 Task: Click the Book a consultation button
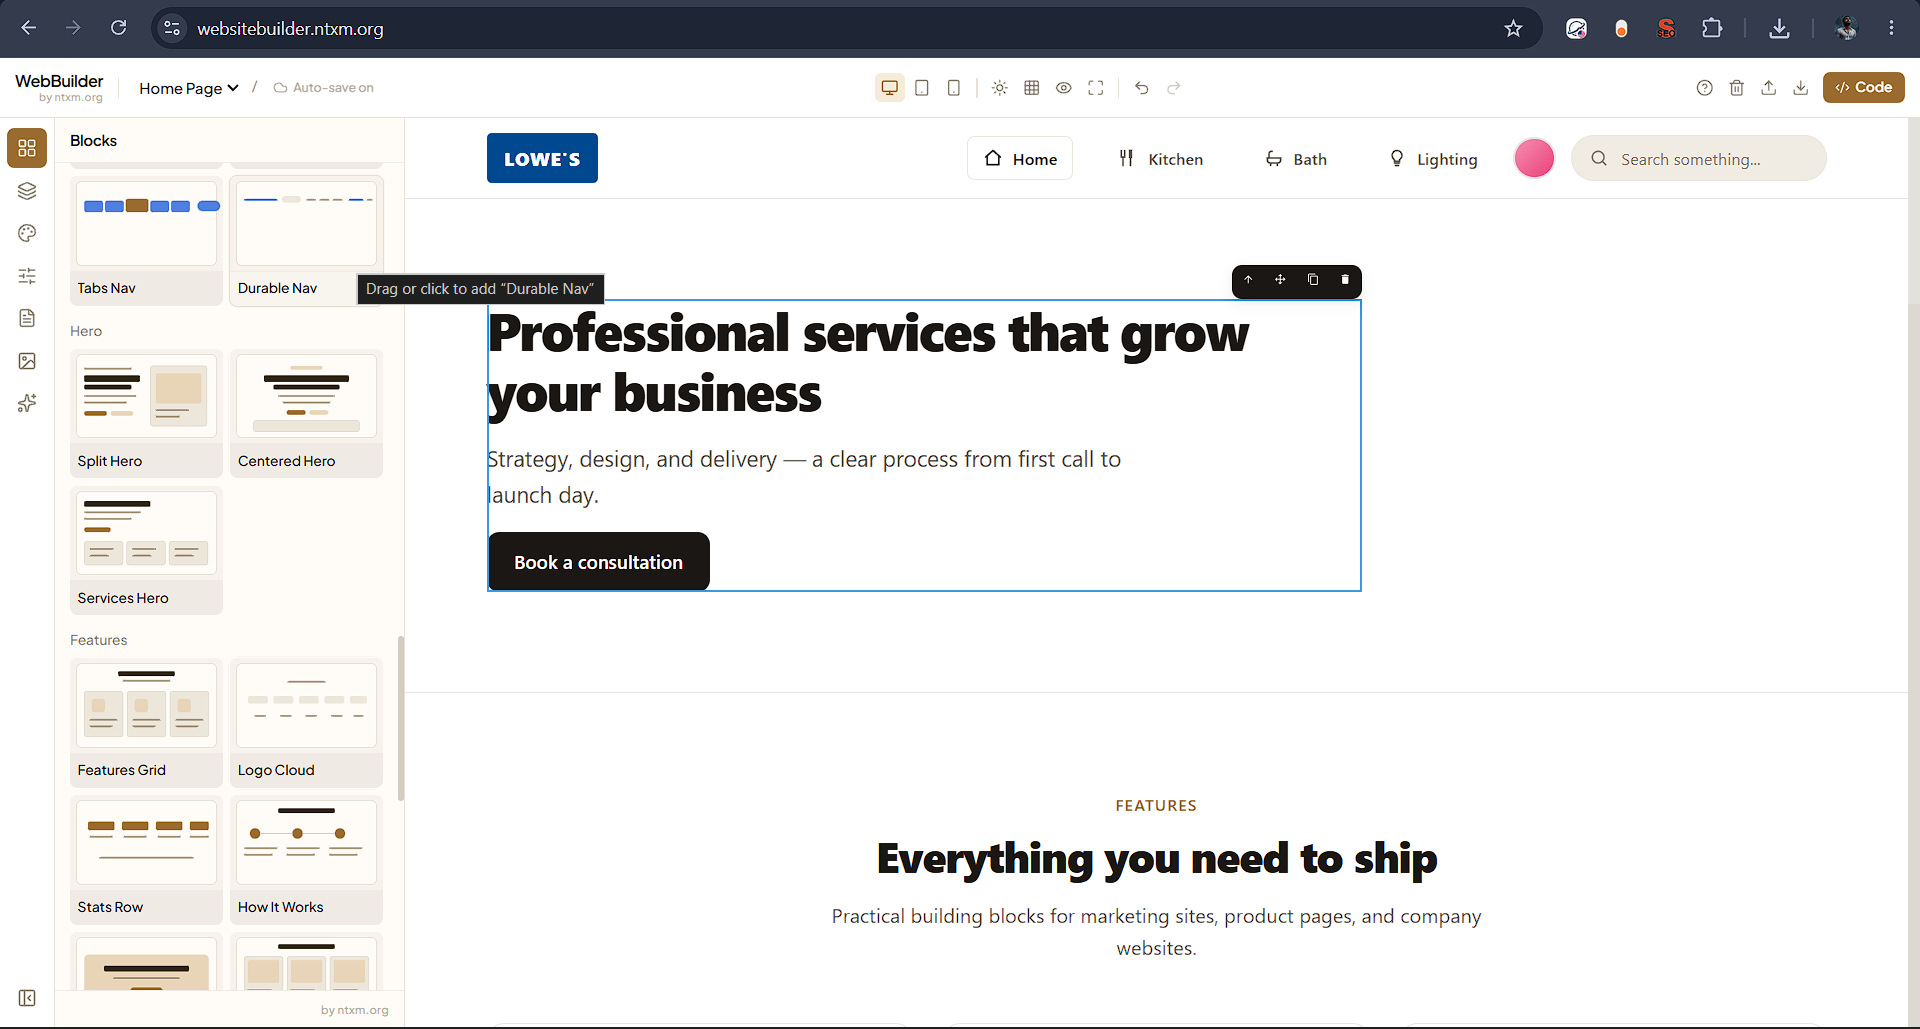599,562
